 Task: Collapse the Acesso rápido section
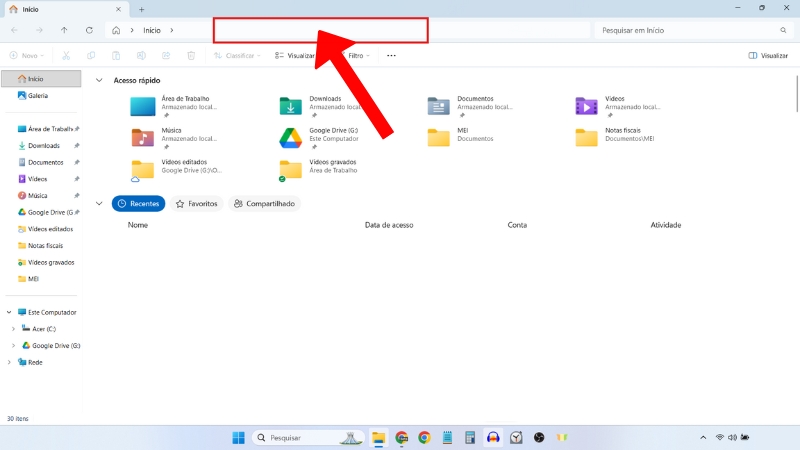pyautogui.click(x=99, y=80)
